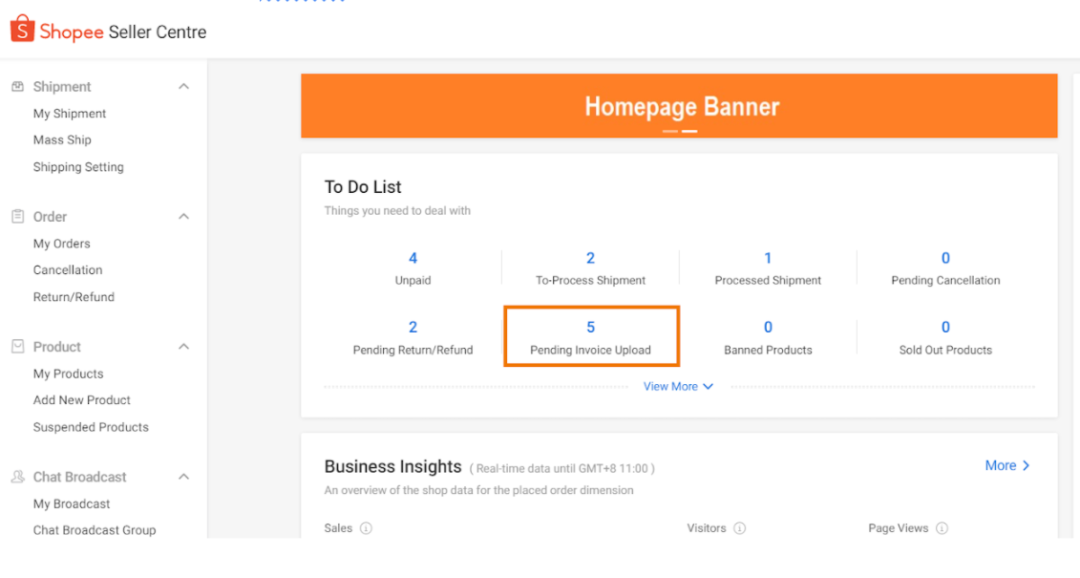Viewport: 1080px width, 578px height.
Task: Click the info icon beside Page Views
Action: click(942, 528)
